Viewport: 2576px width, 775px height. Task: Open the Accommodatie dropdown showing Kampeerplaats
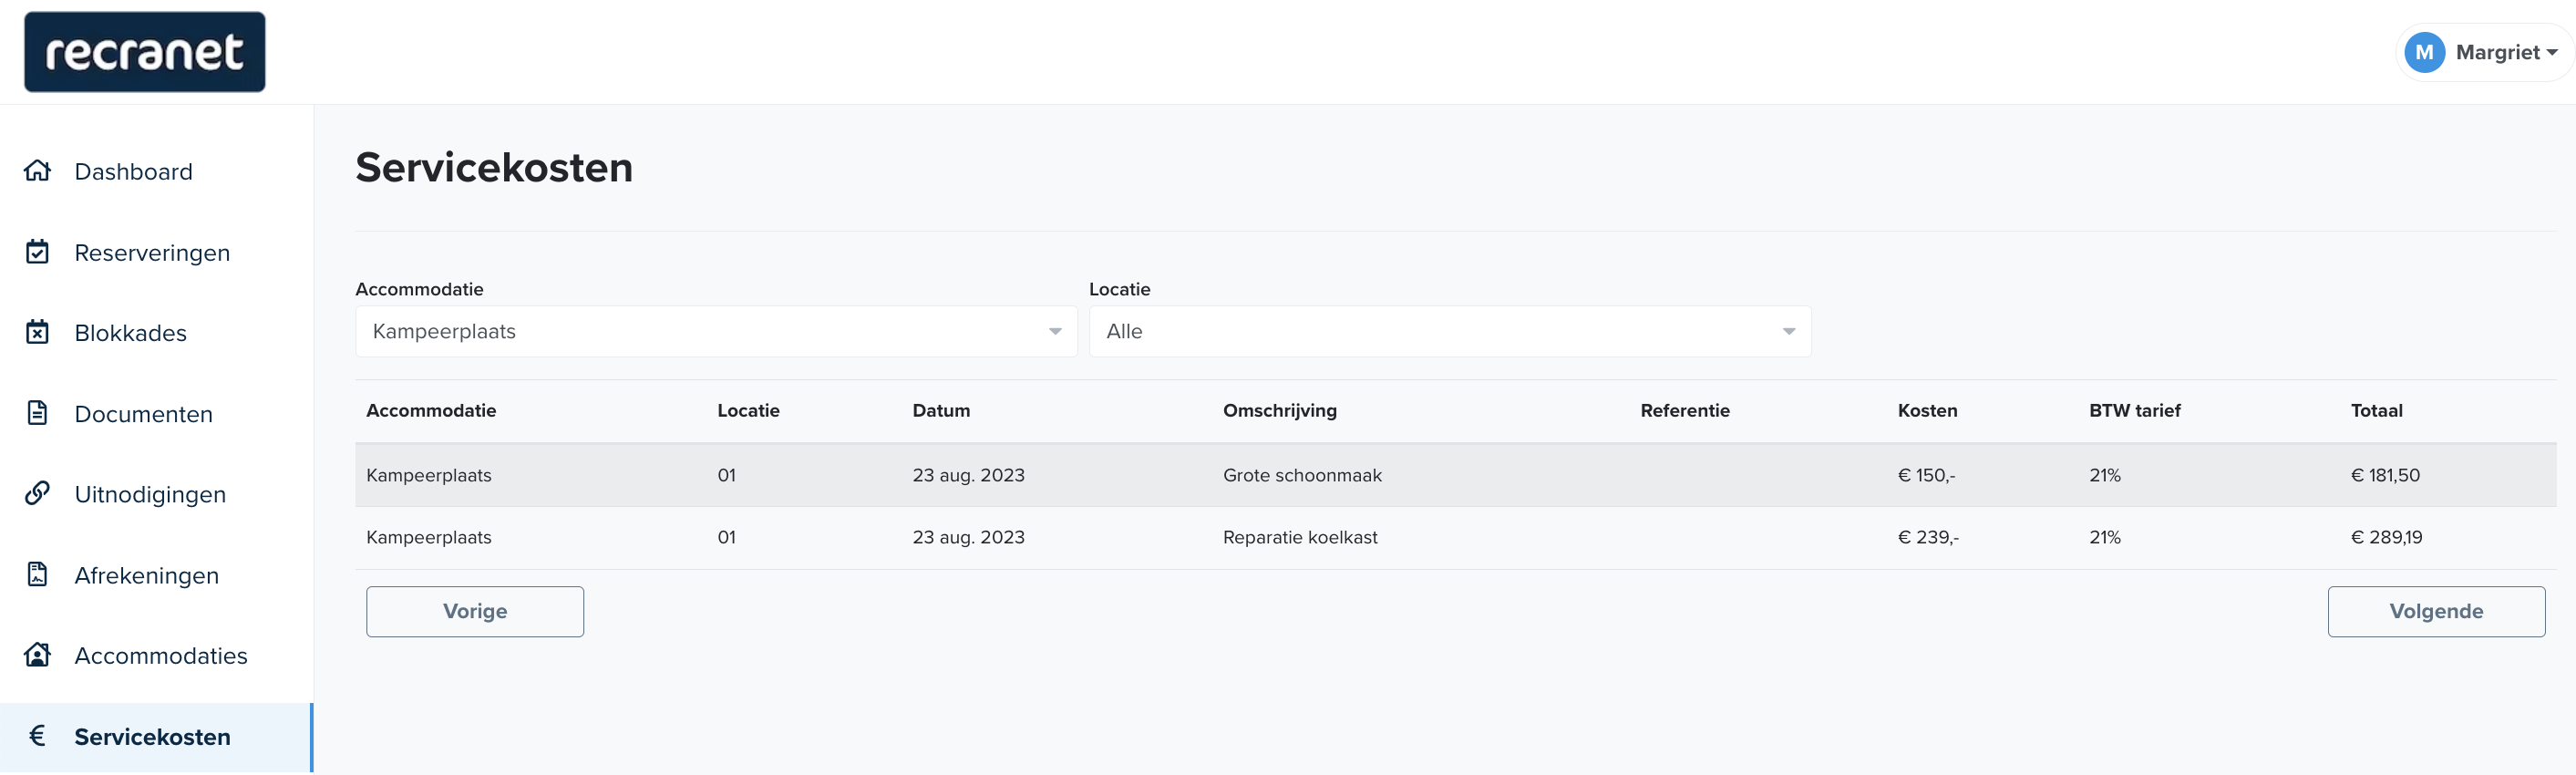click(716, 331)
